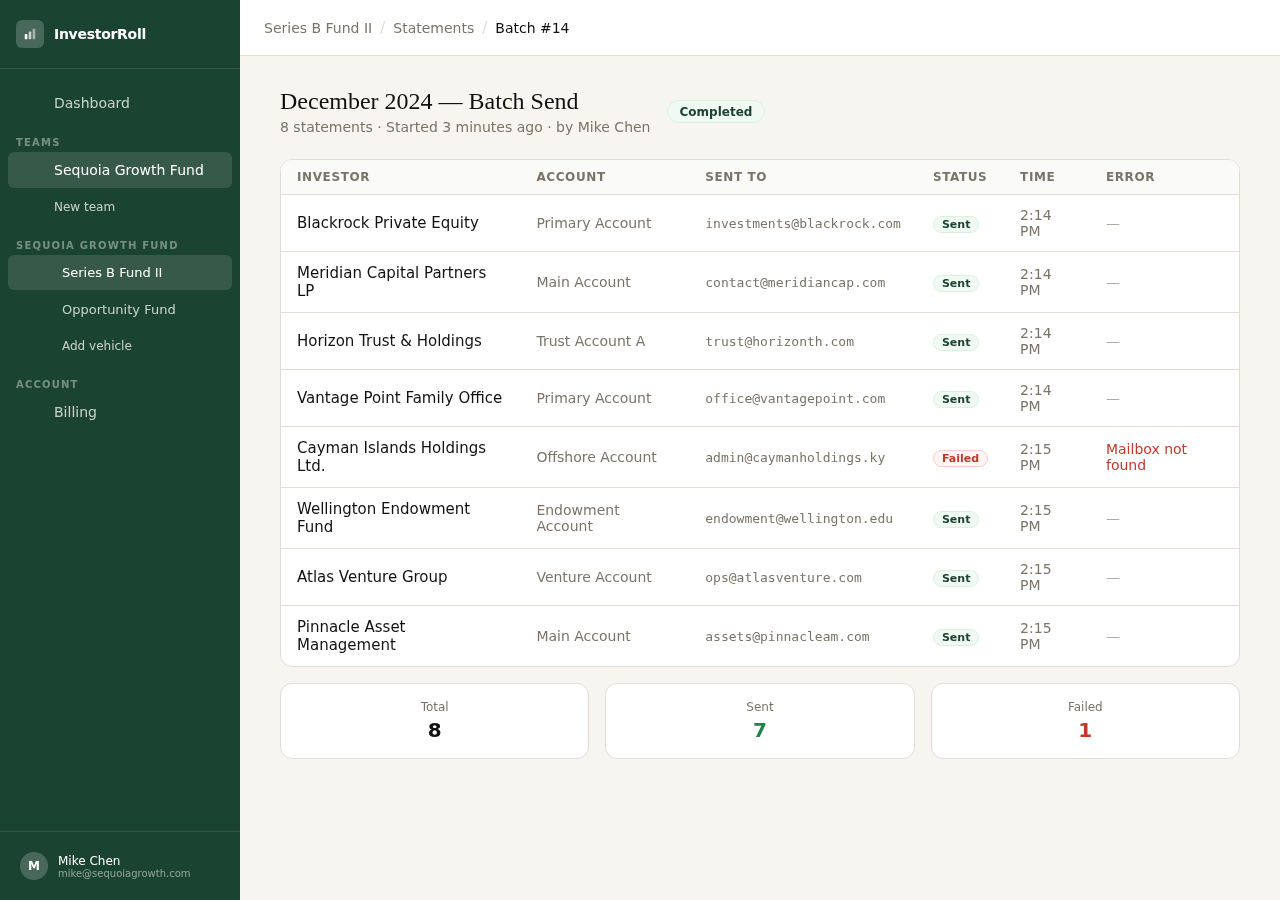Click Batch #14 in the breadcrumb
This screenshot has height=900, width=1280.
(x=532, y=28)
